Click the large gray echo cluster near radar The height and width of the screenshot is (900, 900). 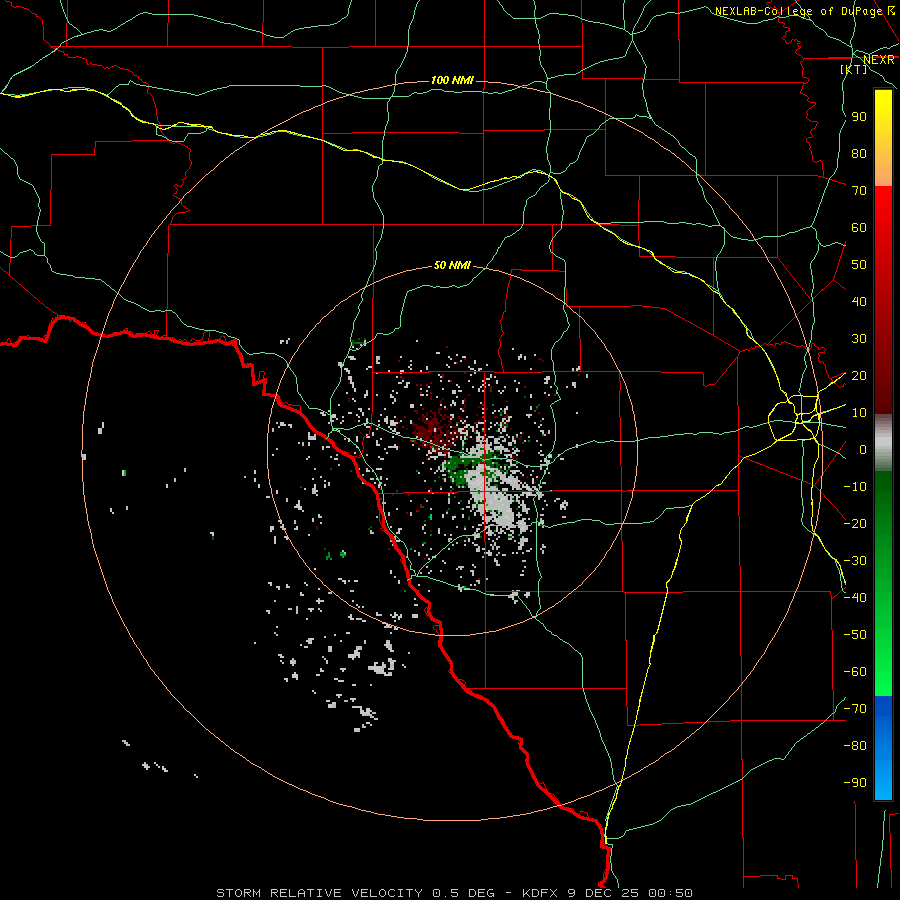pyautogui.click(x=495, y=496)
